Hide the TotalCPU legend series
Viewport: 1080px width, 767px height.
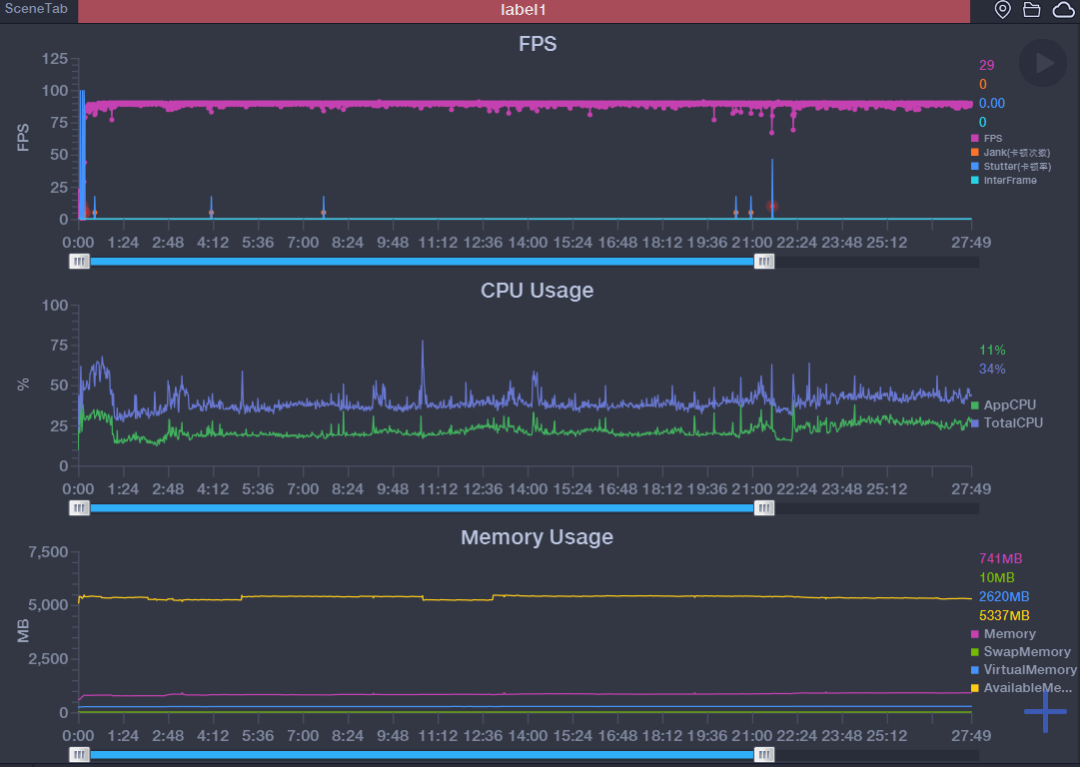click(1012, 423)
